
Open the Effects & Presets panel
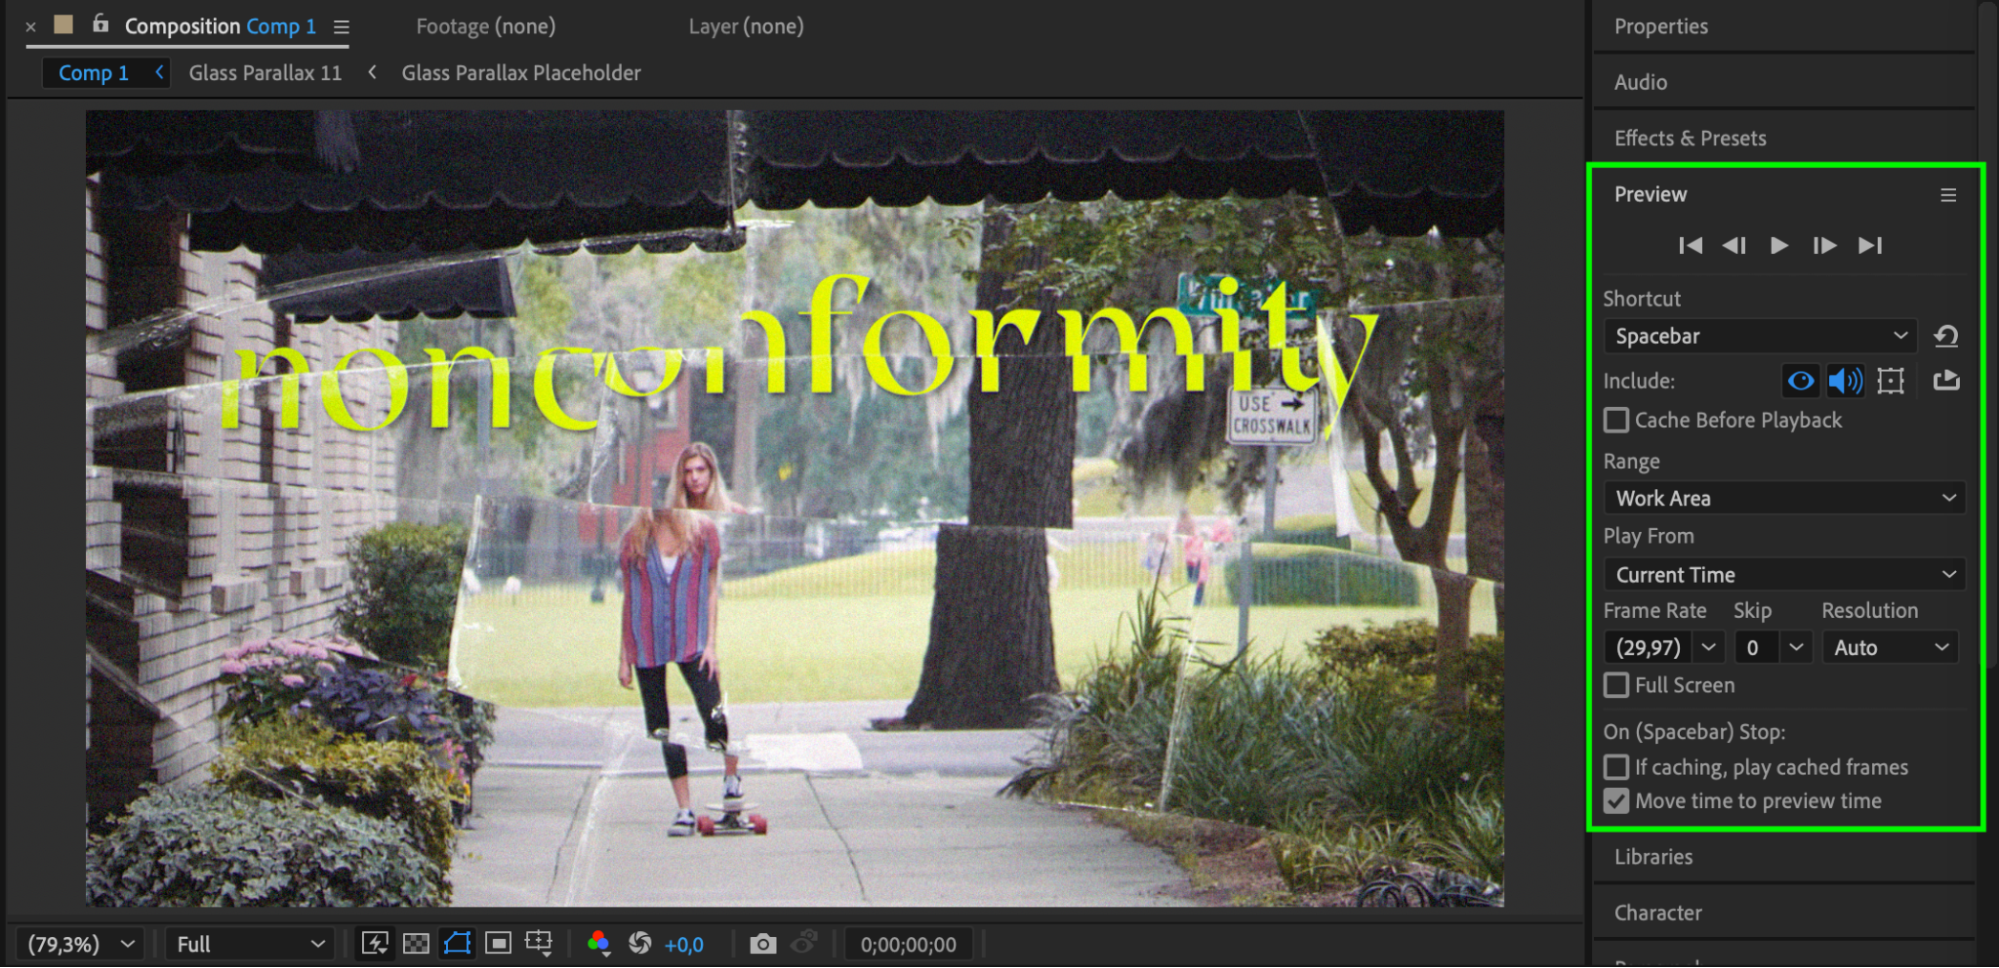point(1689,138)
